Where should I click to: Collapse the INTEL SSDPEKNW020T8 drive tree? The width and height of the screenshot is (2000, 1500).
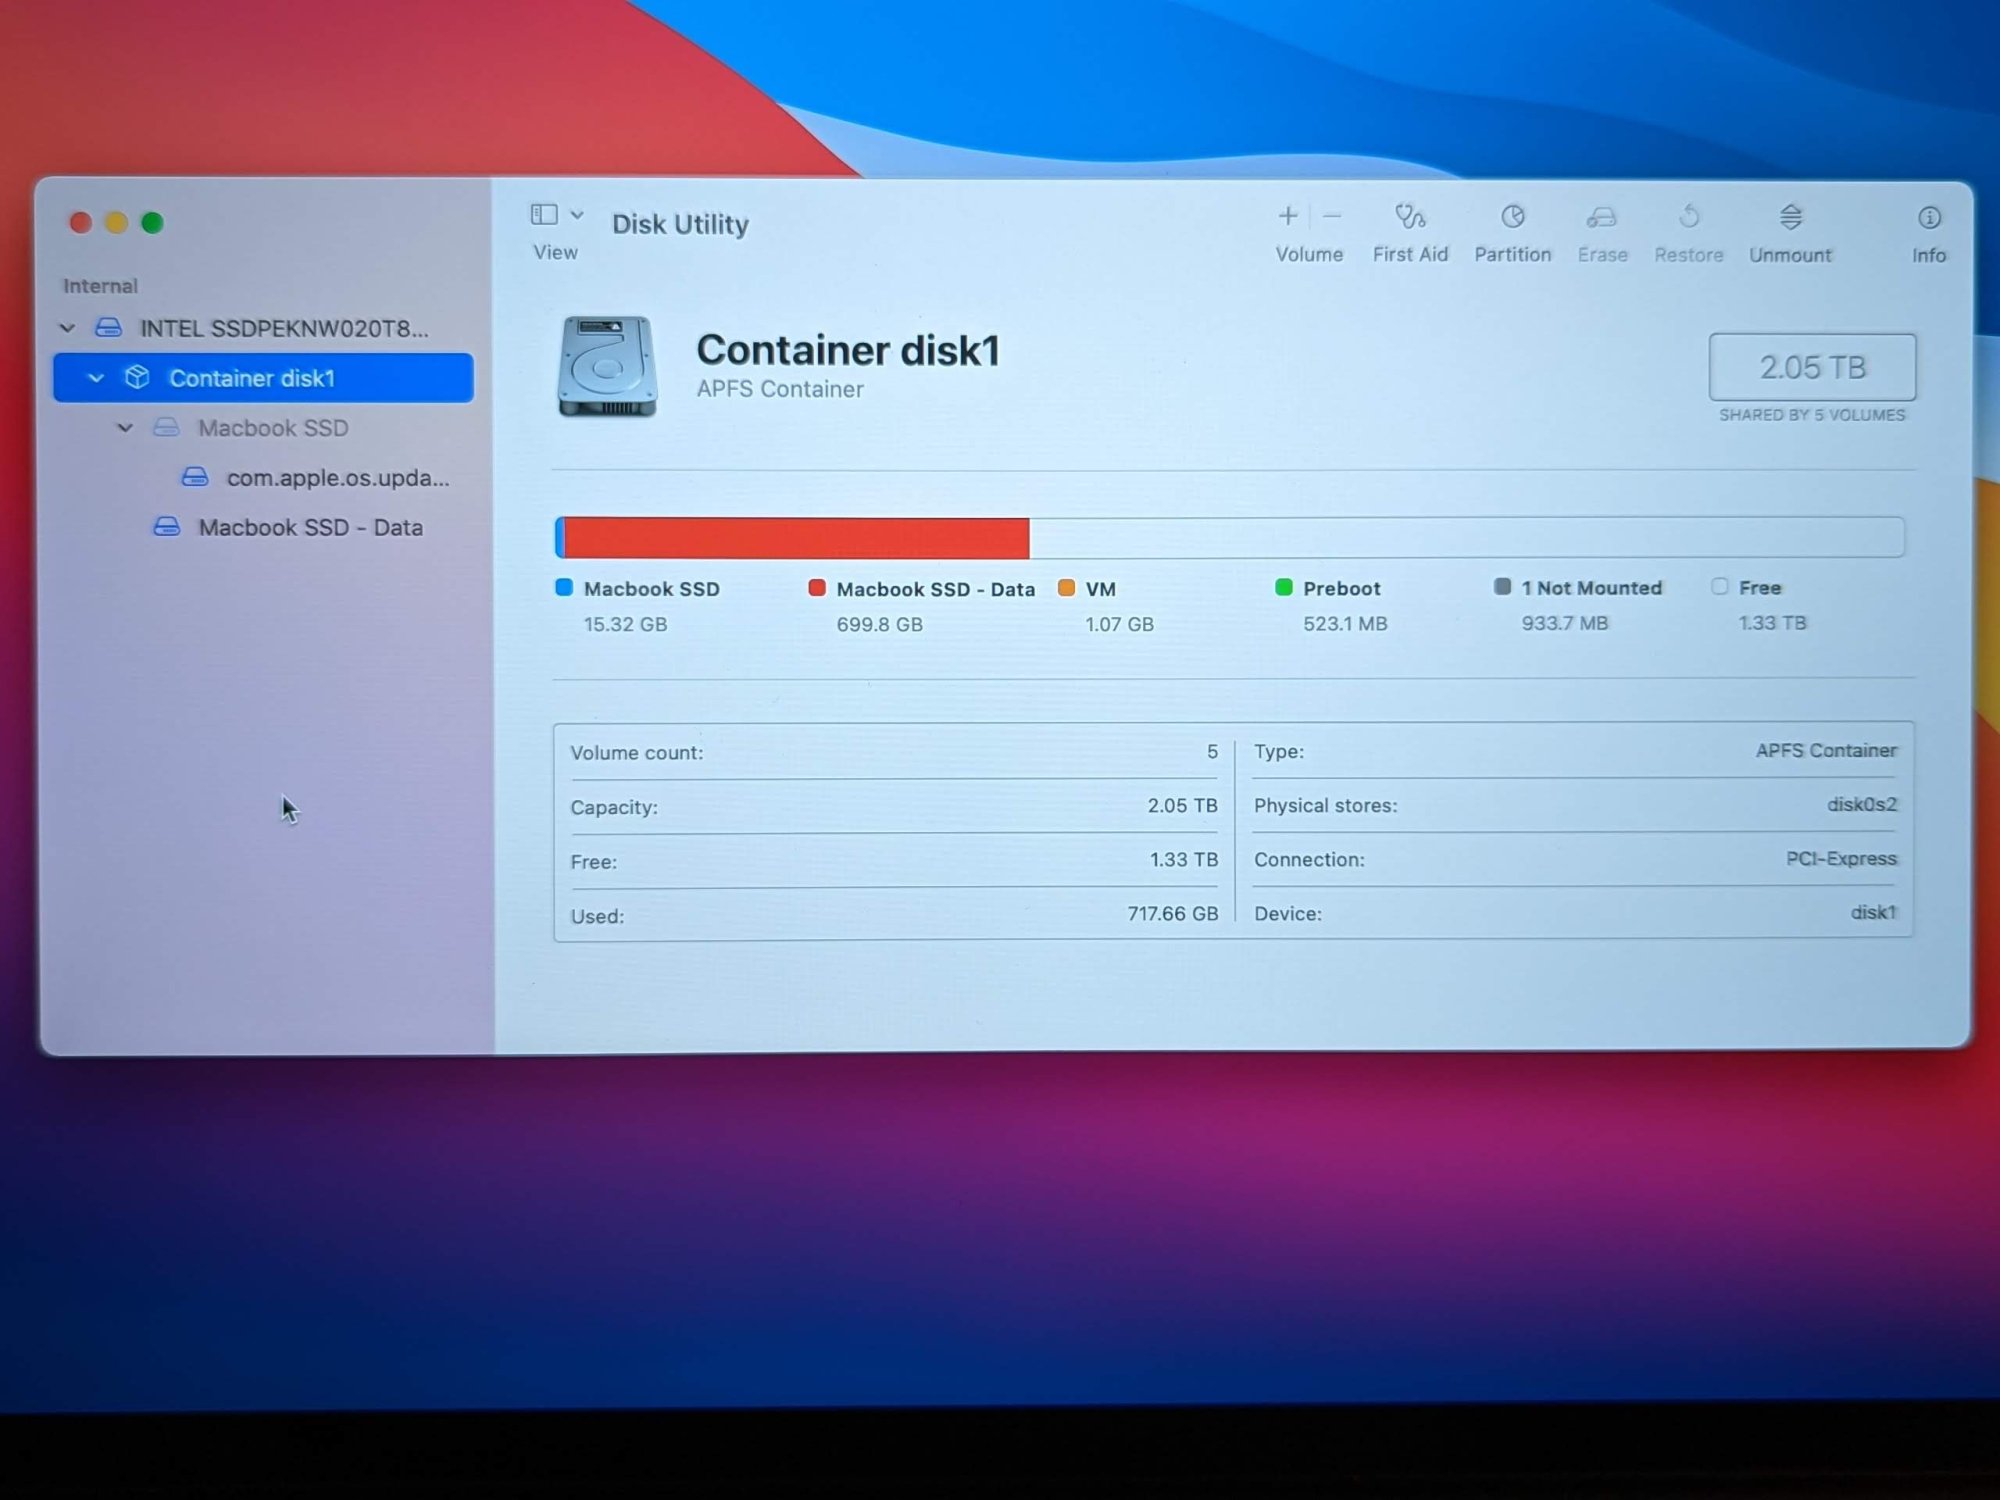(x=67, y=328)
